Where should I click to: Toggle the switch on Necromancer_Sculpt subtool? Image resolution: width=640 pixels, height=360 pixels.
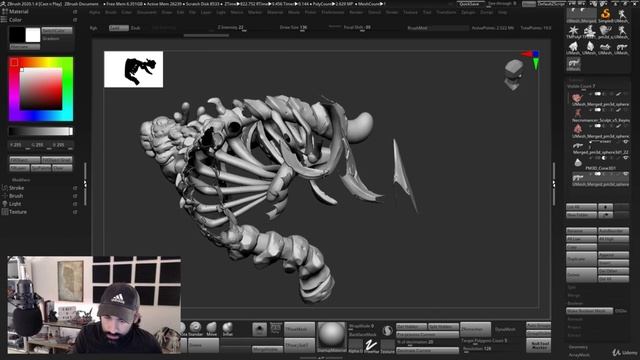pos(598,110)
